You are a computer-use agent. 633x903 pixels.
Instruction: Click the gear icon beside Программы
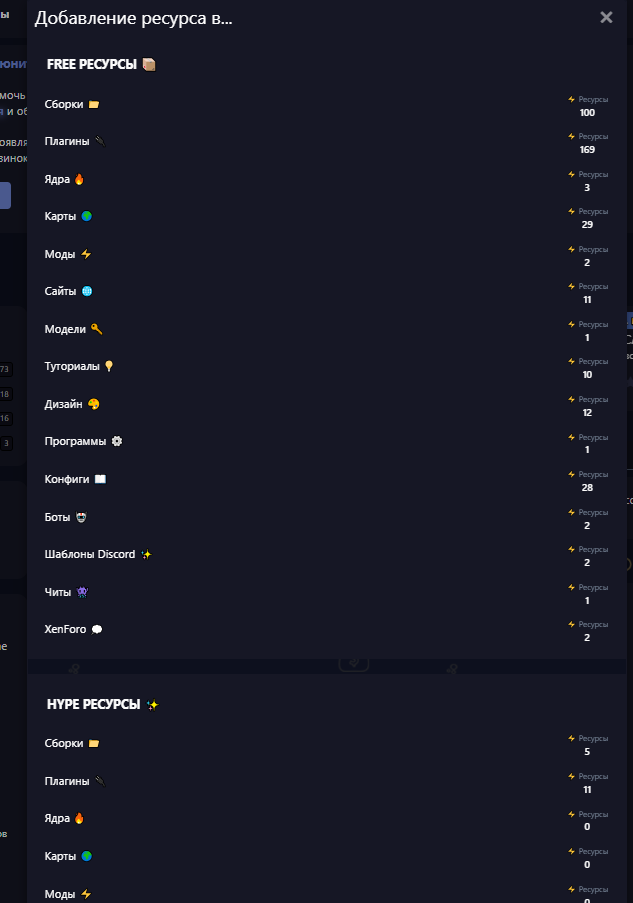click(x=117, y=441)
